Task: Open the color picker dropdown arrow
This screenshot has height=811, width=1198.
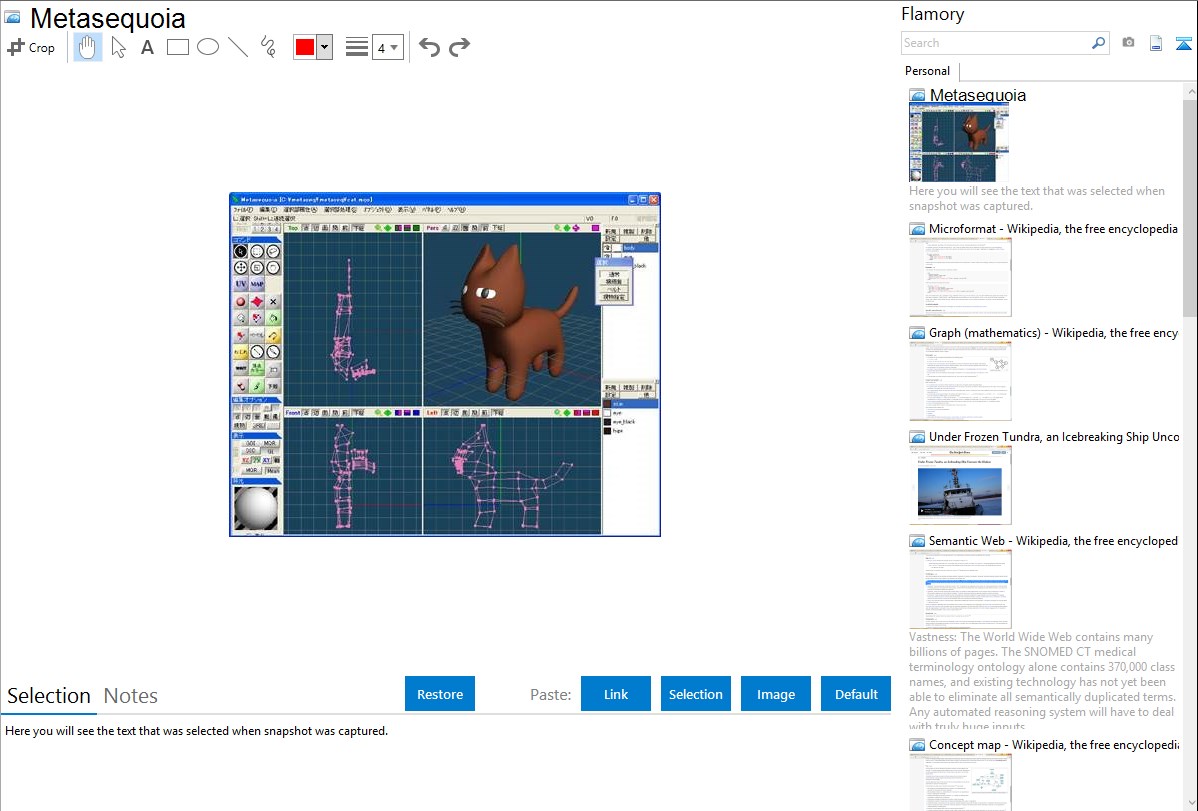Action: 325,47
